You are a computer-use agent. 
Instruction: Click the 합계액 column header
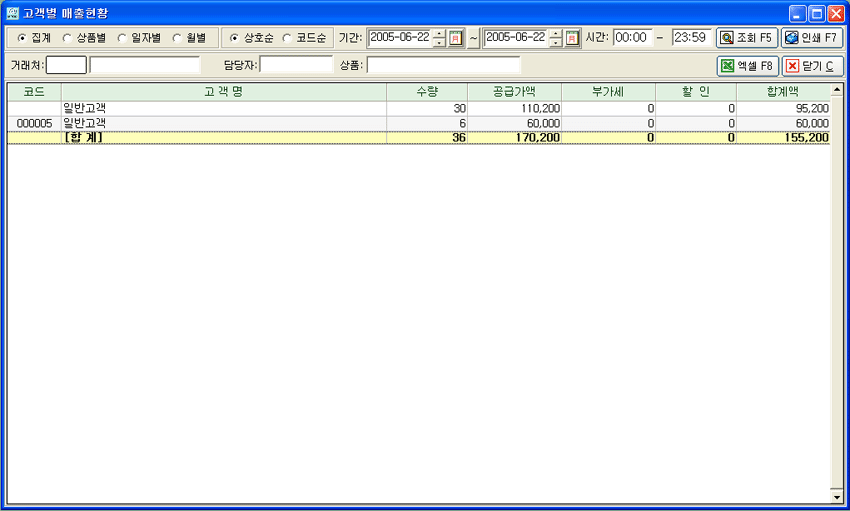[783, 92]
